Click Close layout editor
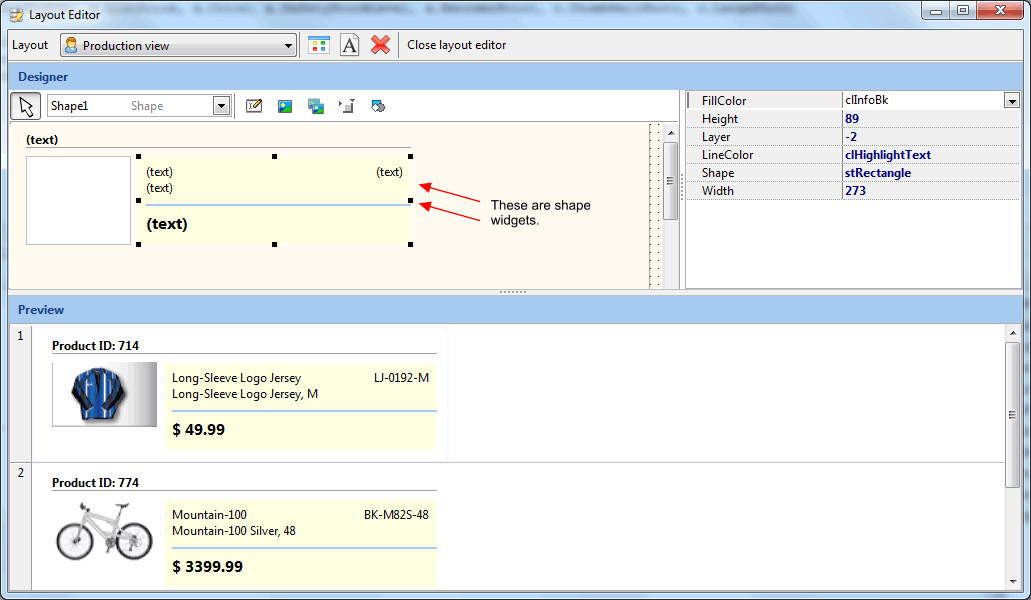Image resolution: width=1031 pixels, height=600 pixels. click(456, 45)
